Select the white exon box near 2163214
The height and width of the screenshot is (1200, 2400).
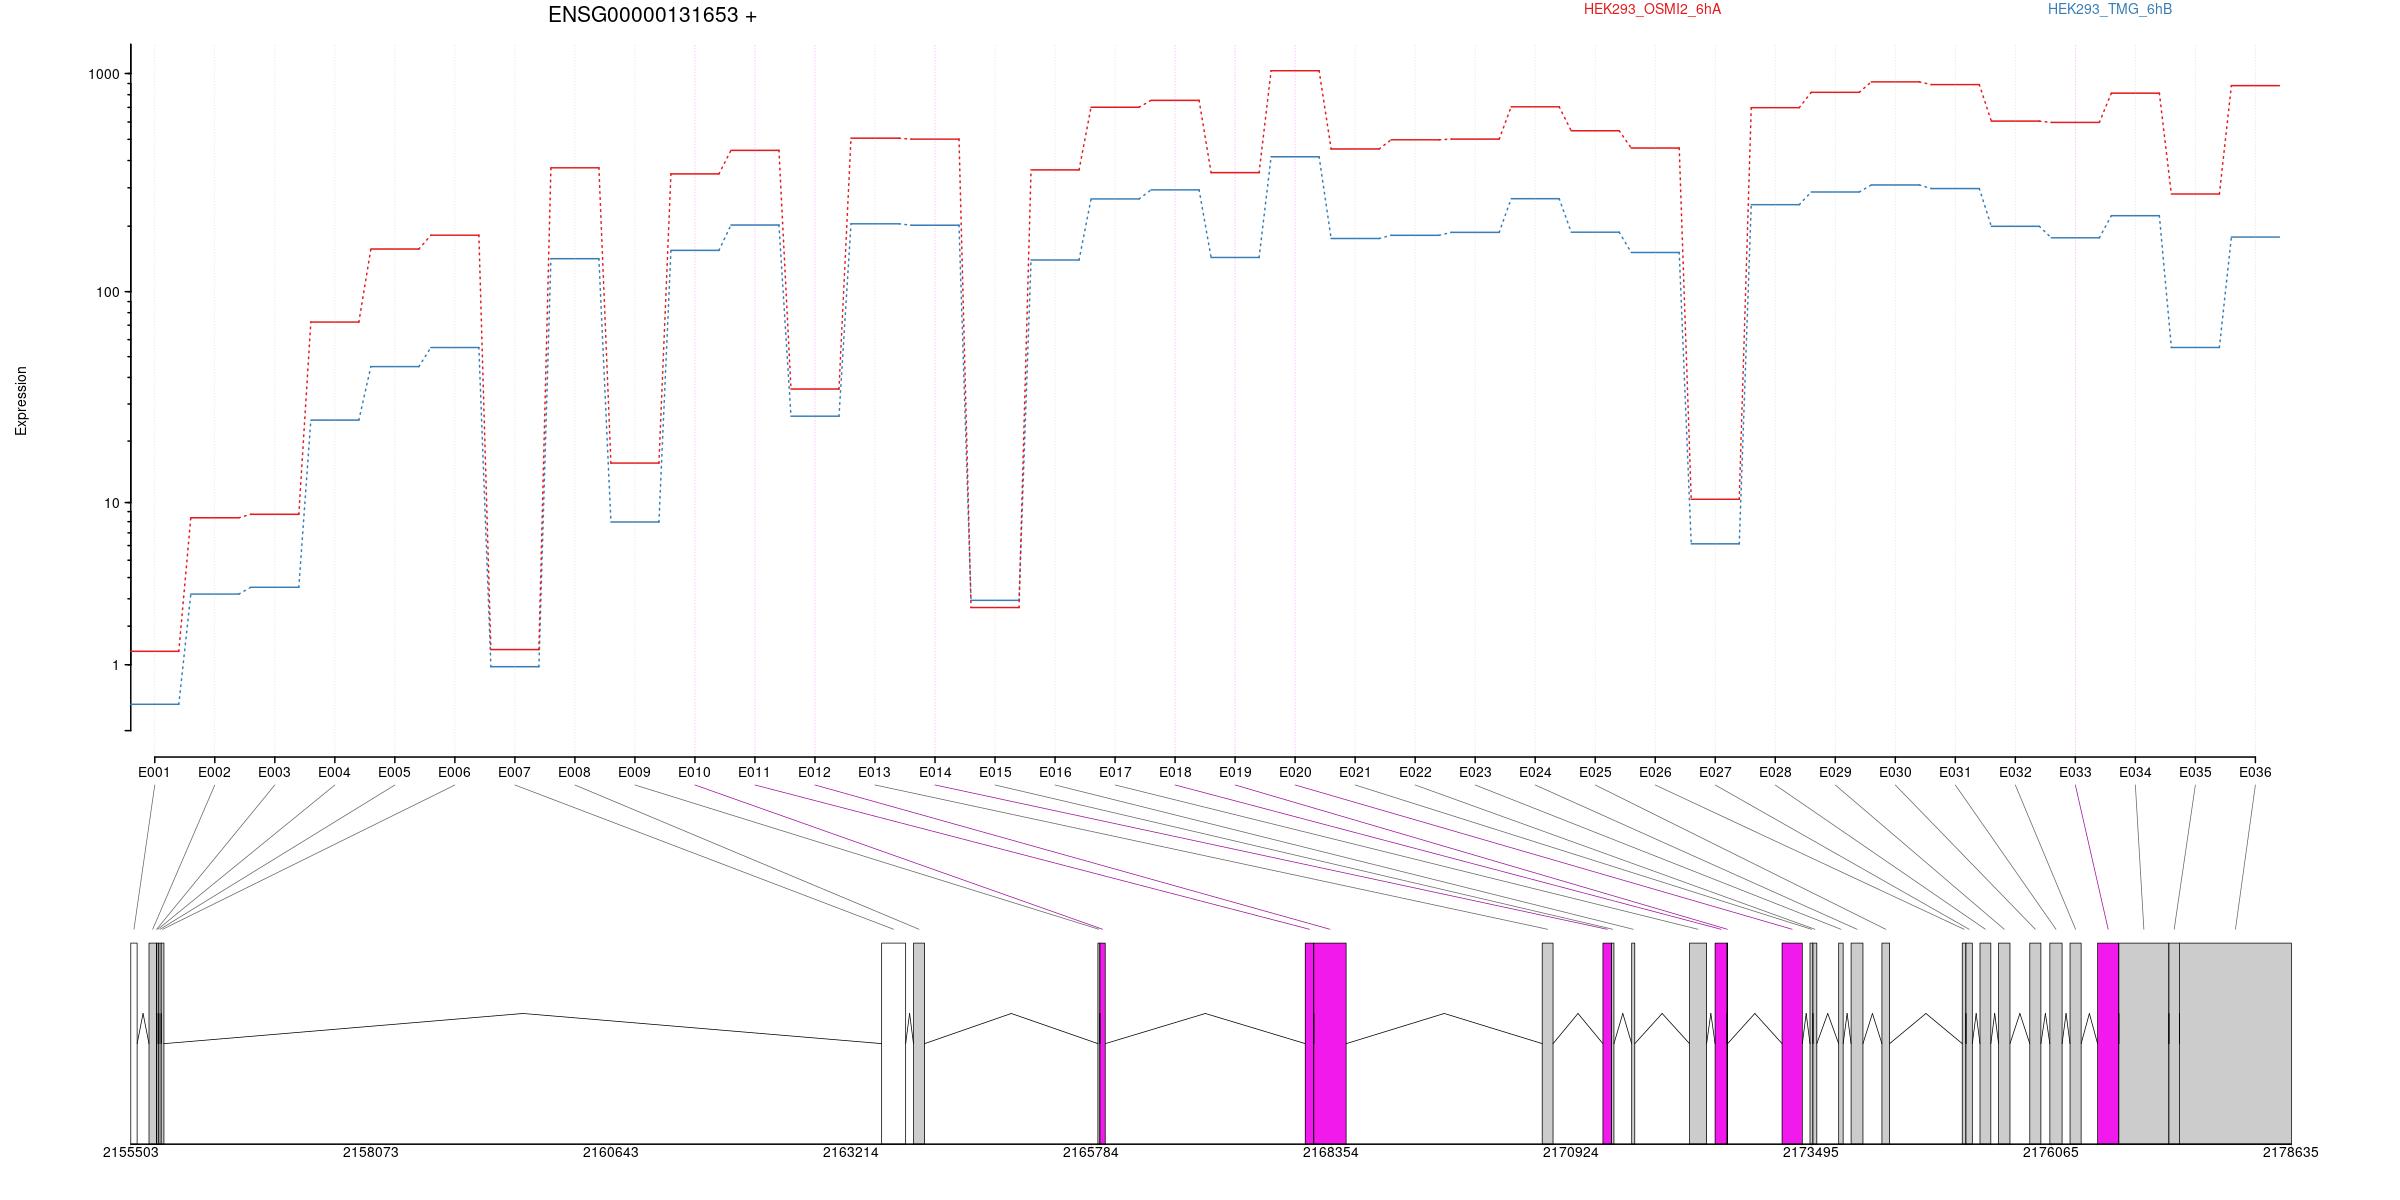[893, 1043]
